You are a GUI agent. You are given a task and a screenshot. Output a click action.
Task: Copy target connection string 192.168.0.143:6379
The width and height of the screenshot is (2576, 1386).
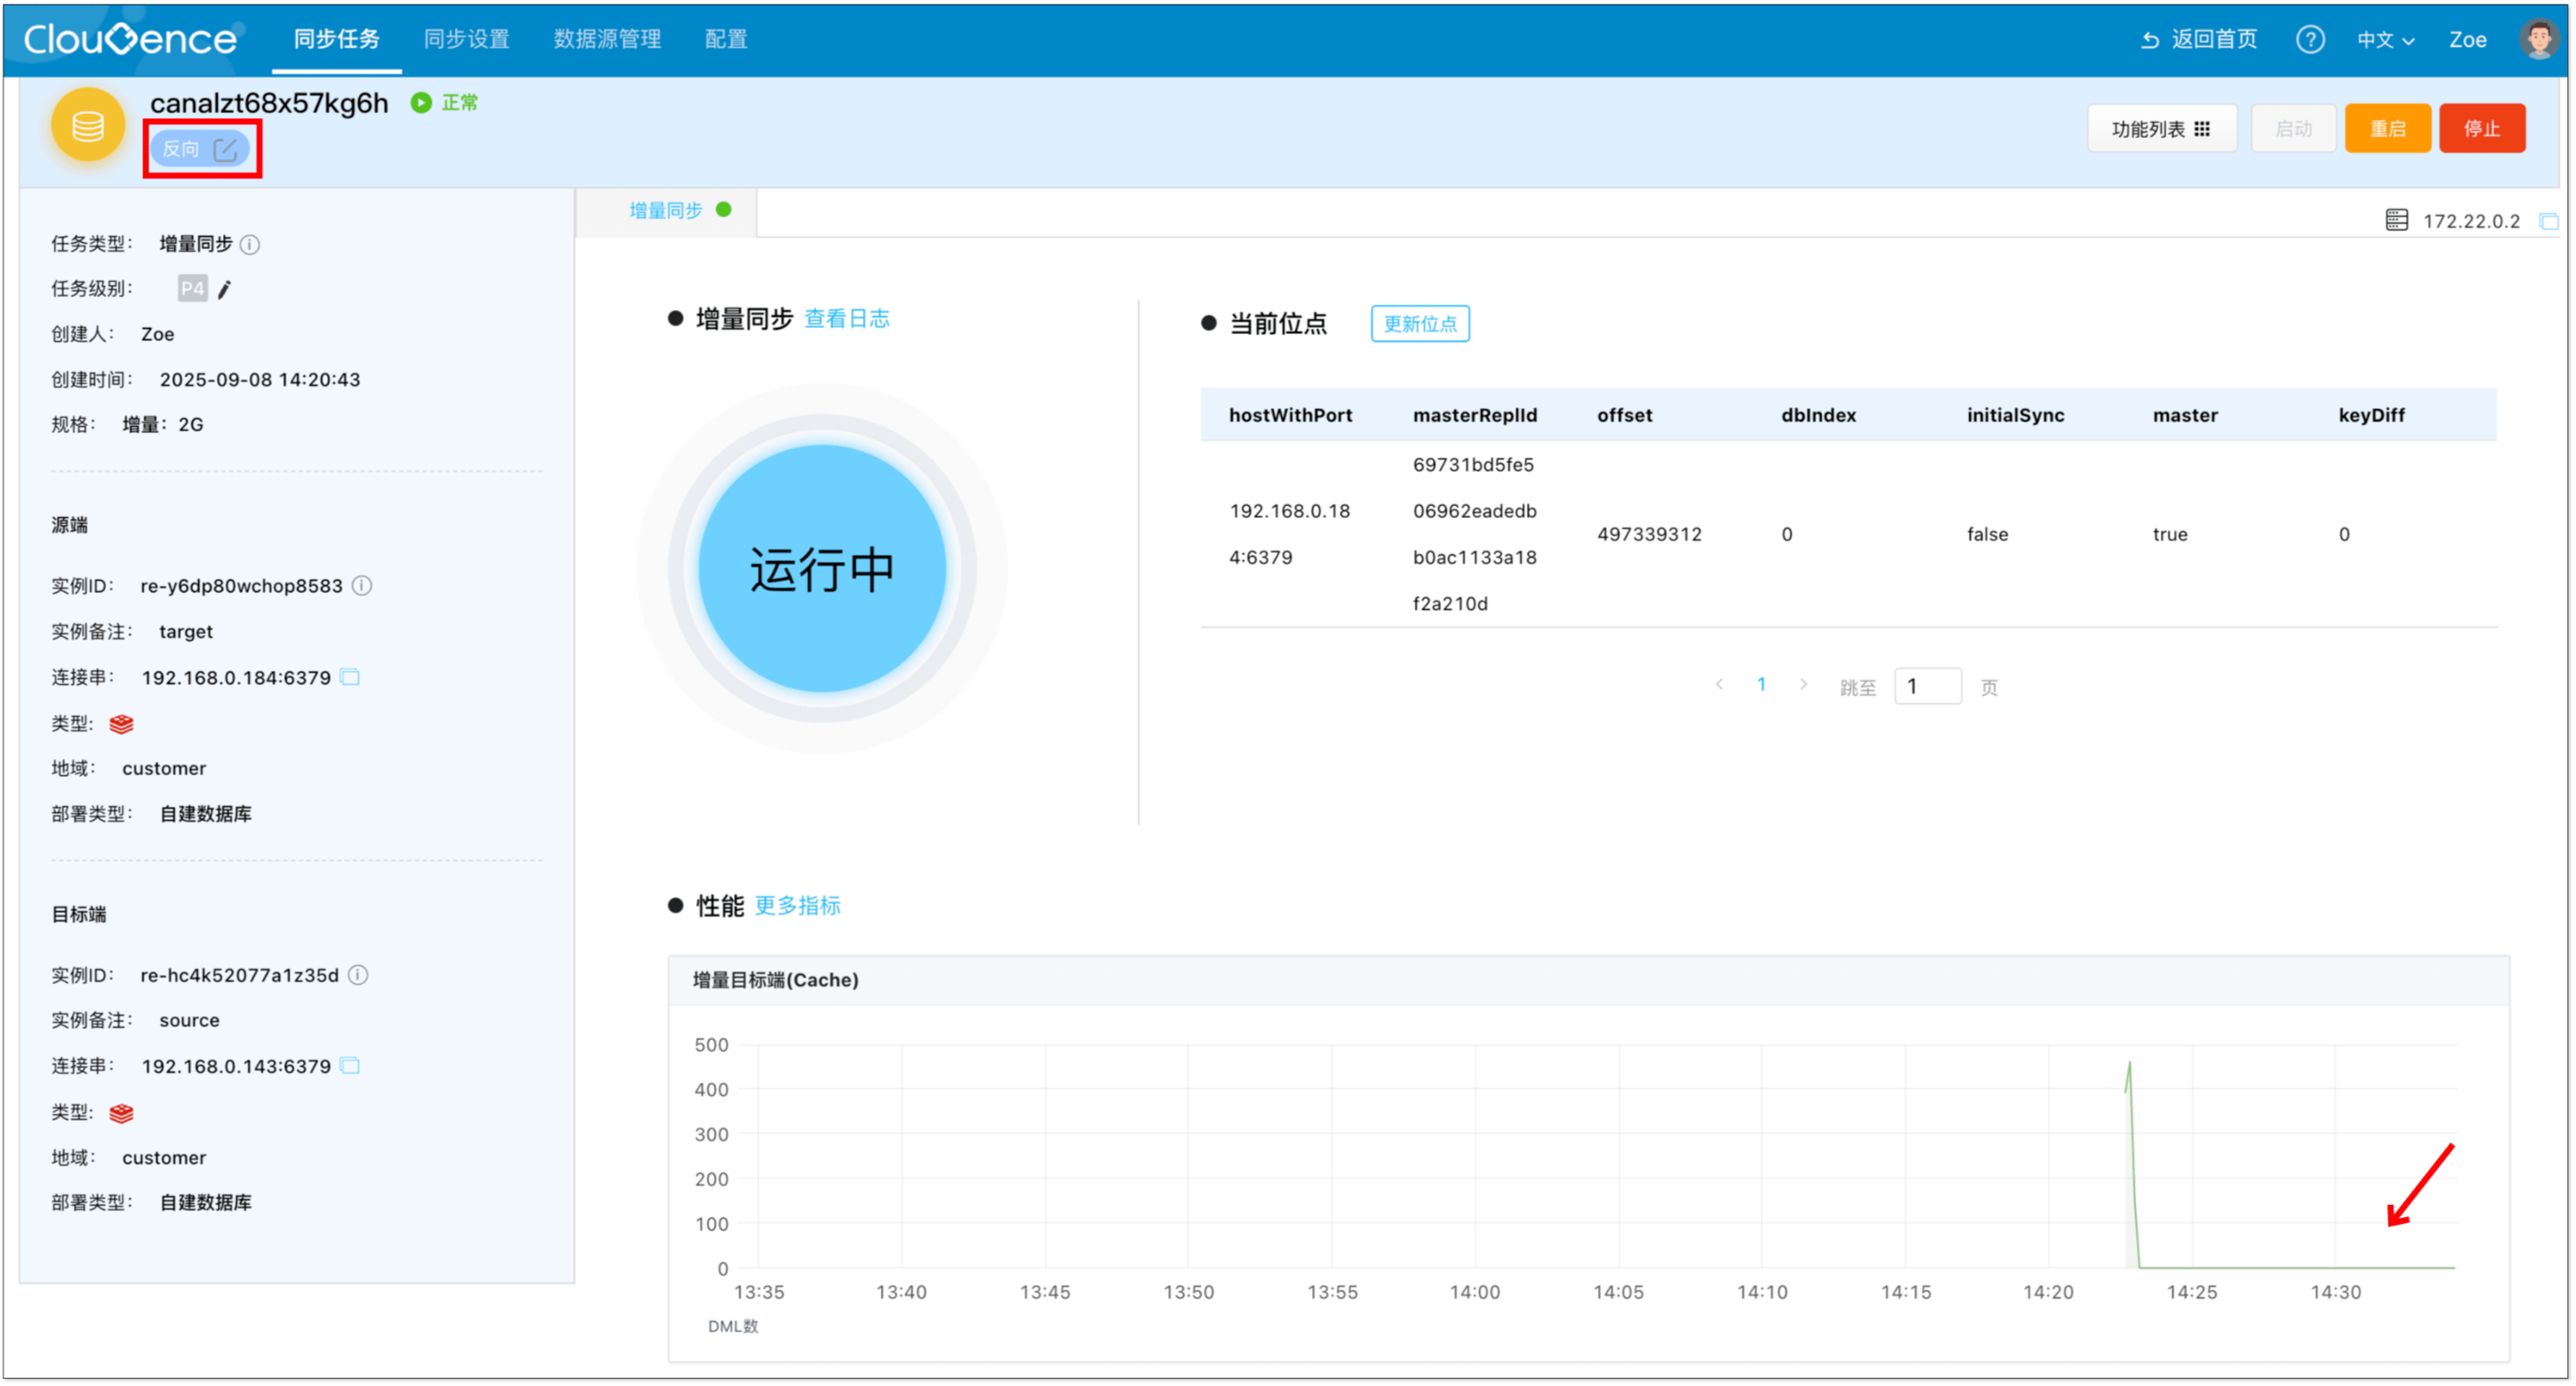(x=350, y=1067)
